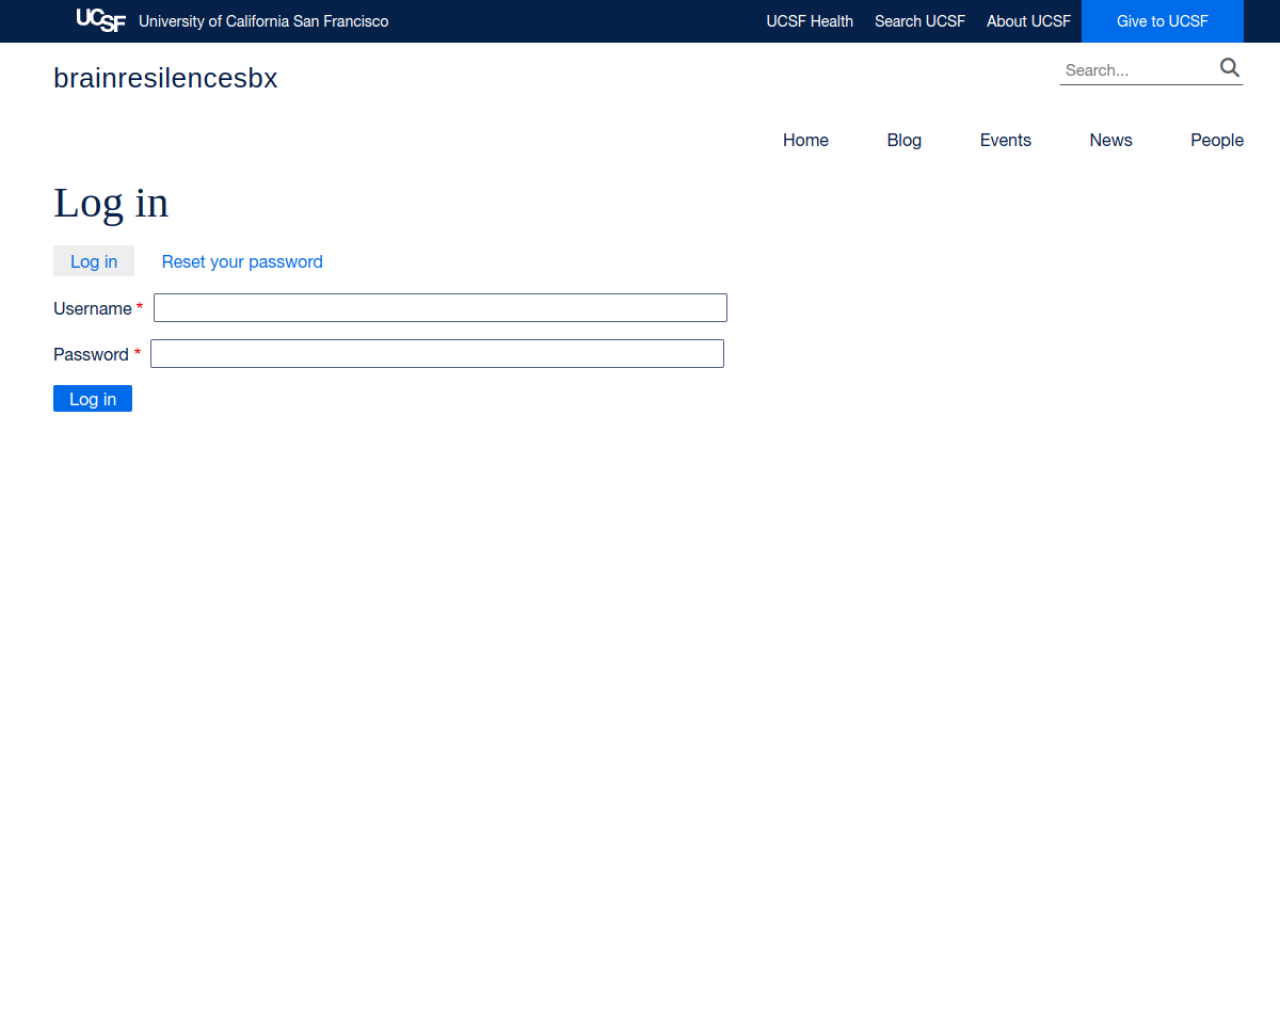The width and height of the screenshot is (1280, 1024).
Task: Select the News menu item
Action: [1110, 140]
